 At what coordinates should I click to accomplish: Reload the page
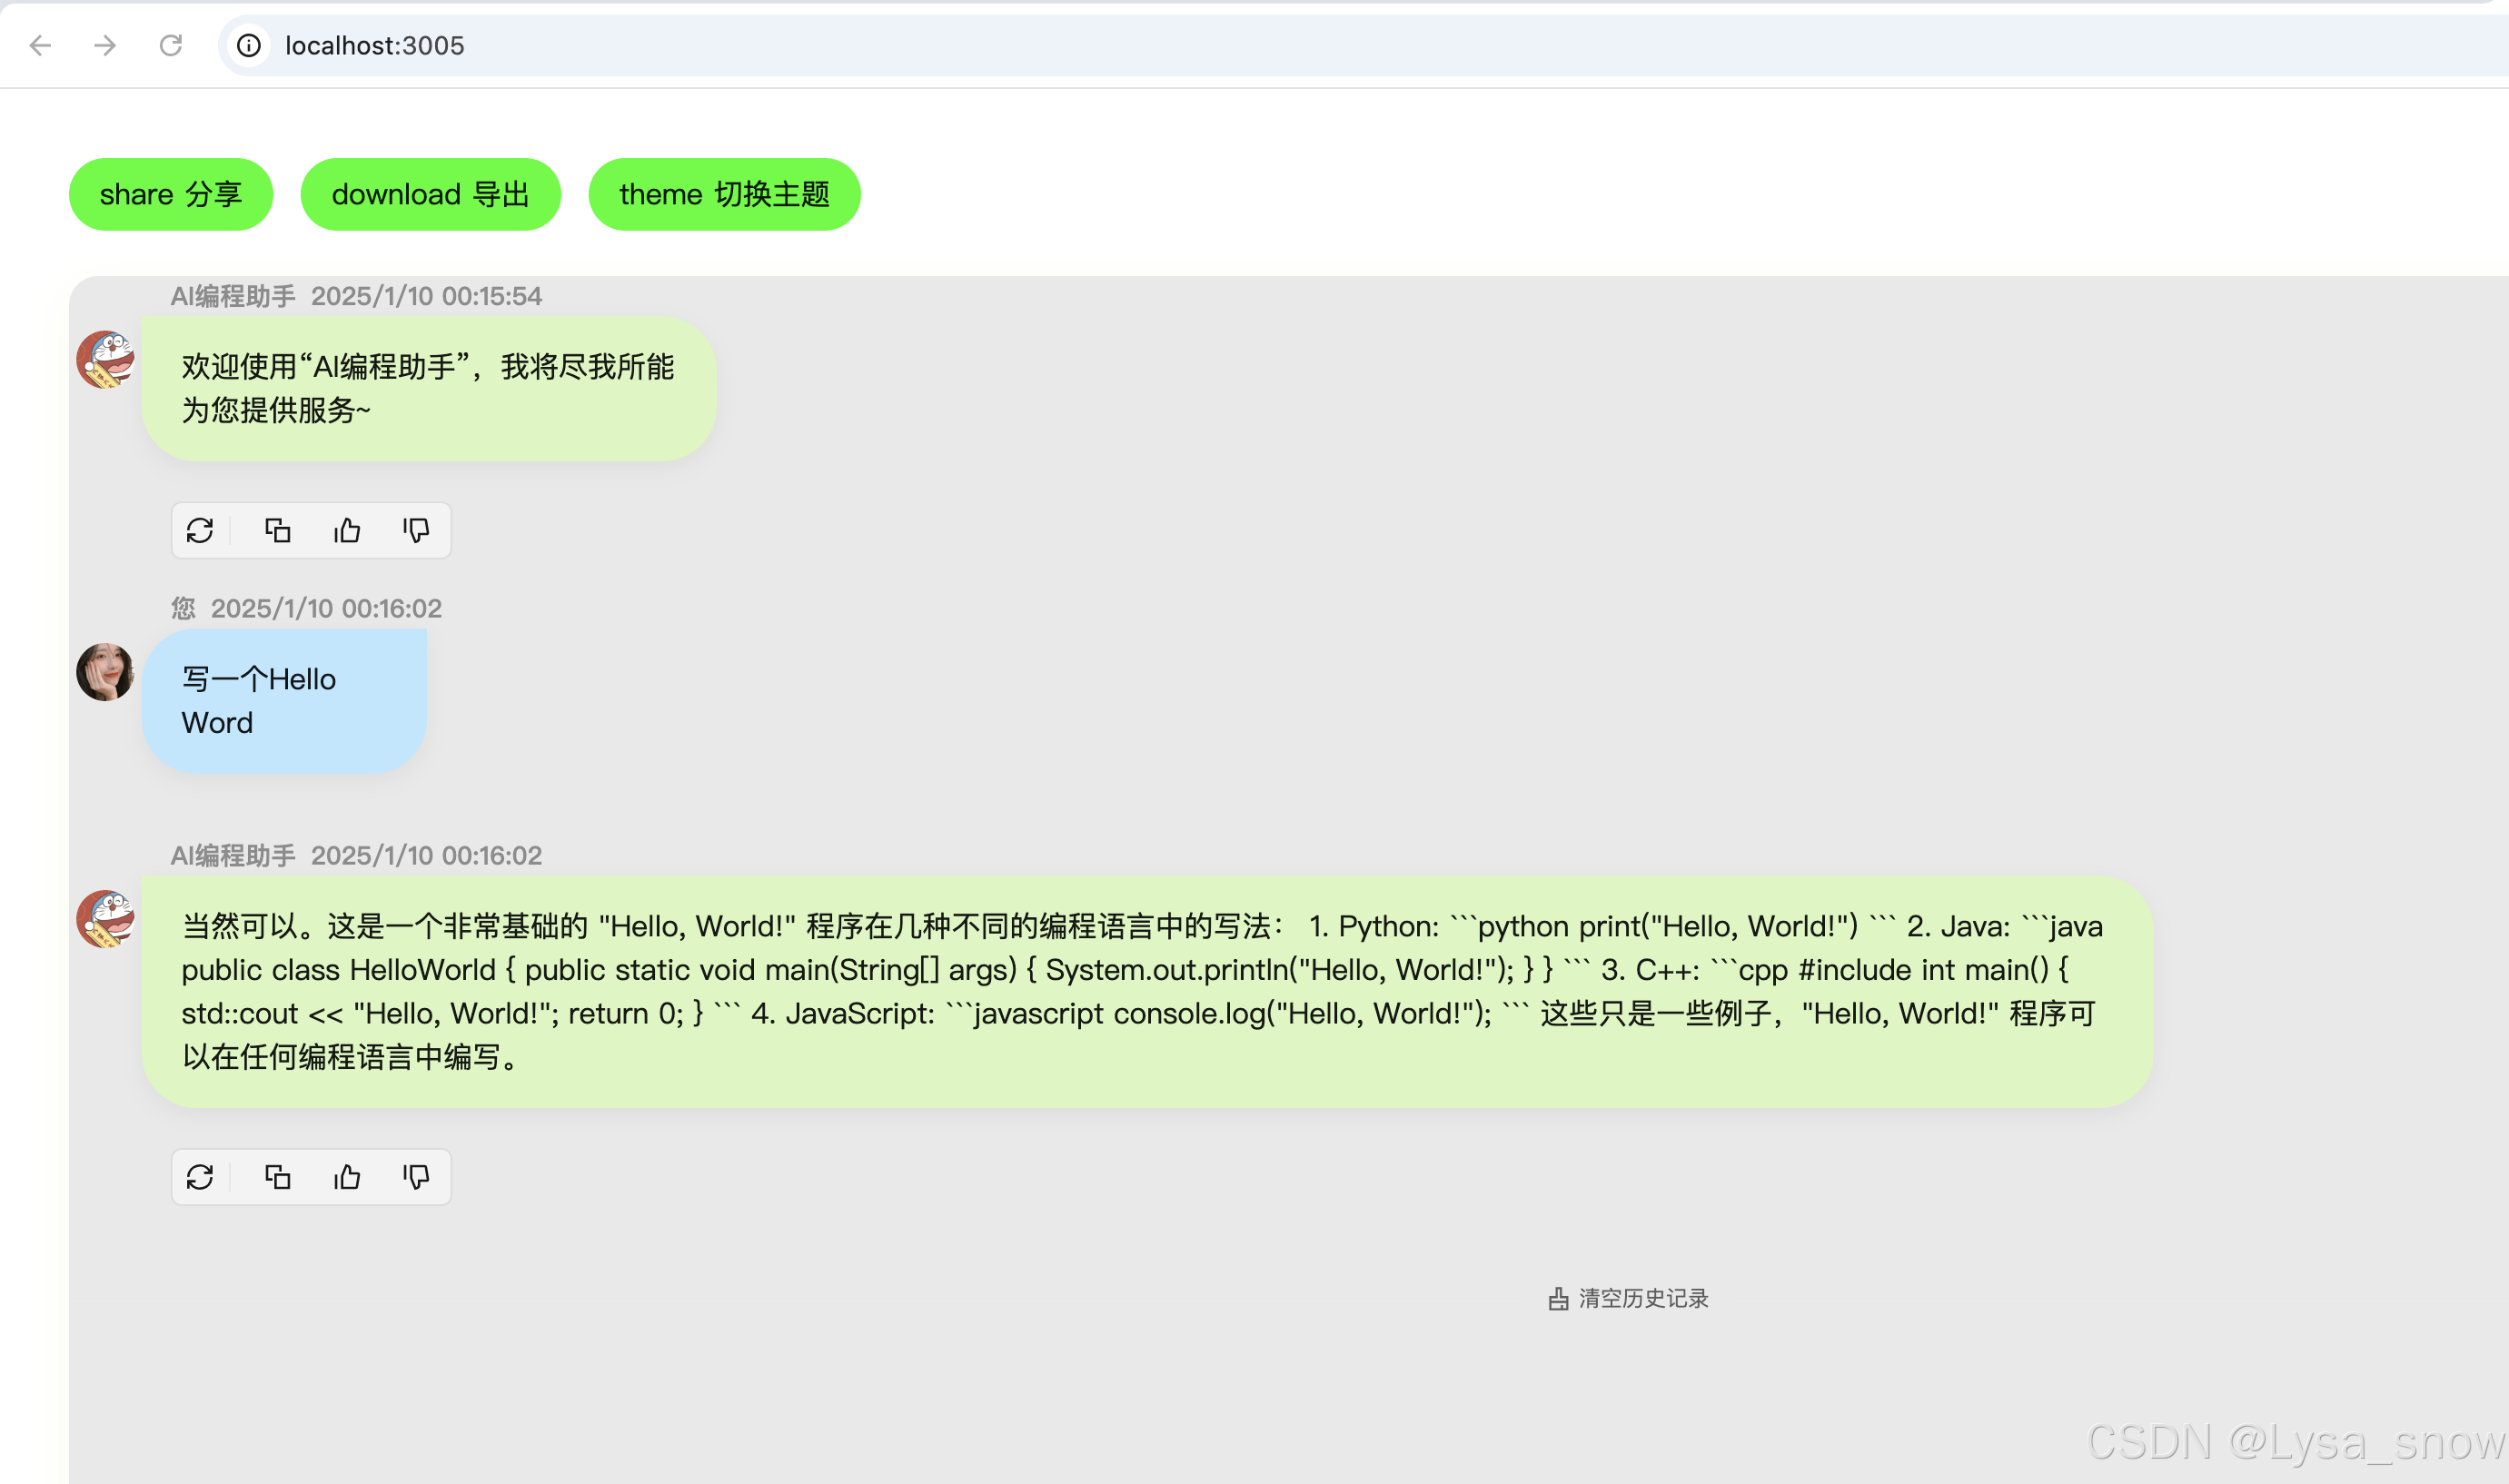(171, 45)
